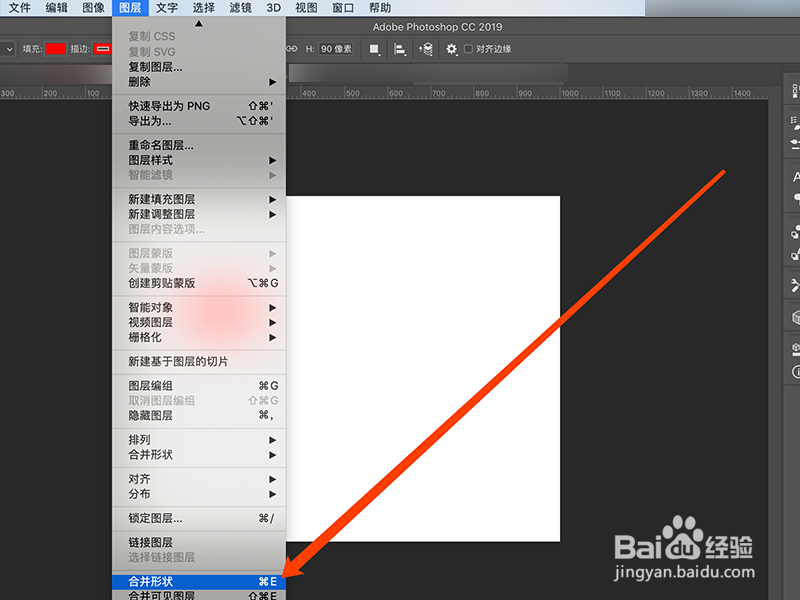The width and height of the screenshot is (800, 600).
Task: Open the Brush Settings panel icon on right dock
Action: point(795,122)
